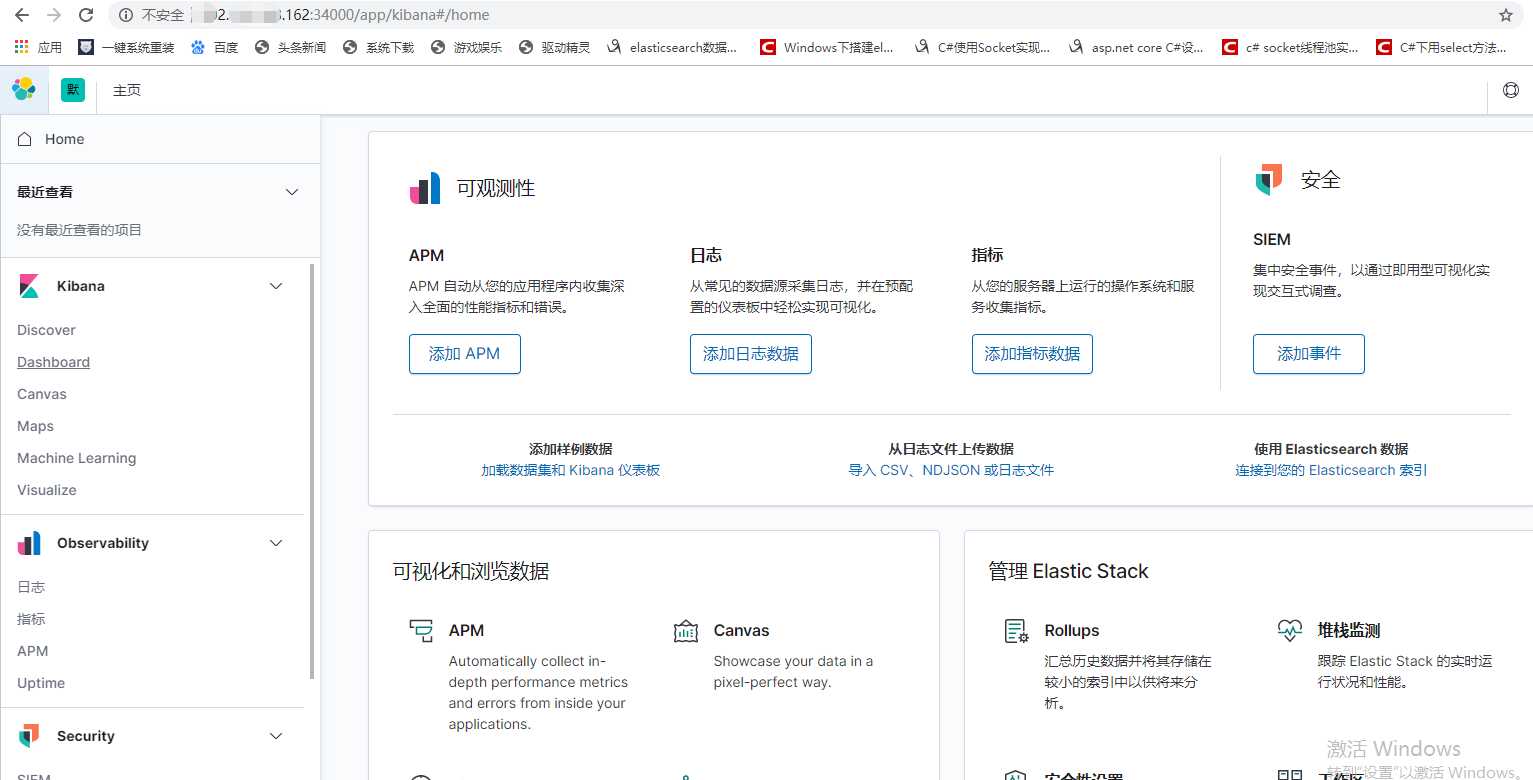Open 指标 in the sidebar
The image size is (1533, 780).
pyautogui.click(x=31, y=619)
